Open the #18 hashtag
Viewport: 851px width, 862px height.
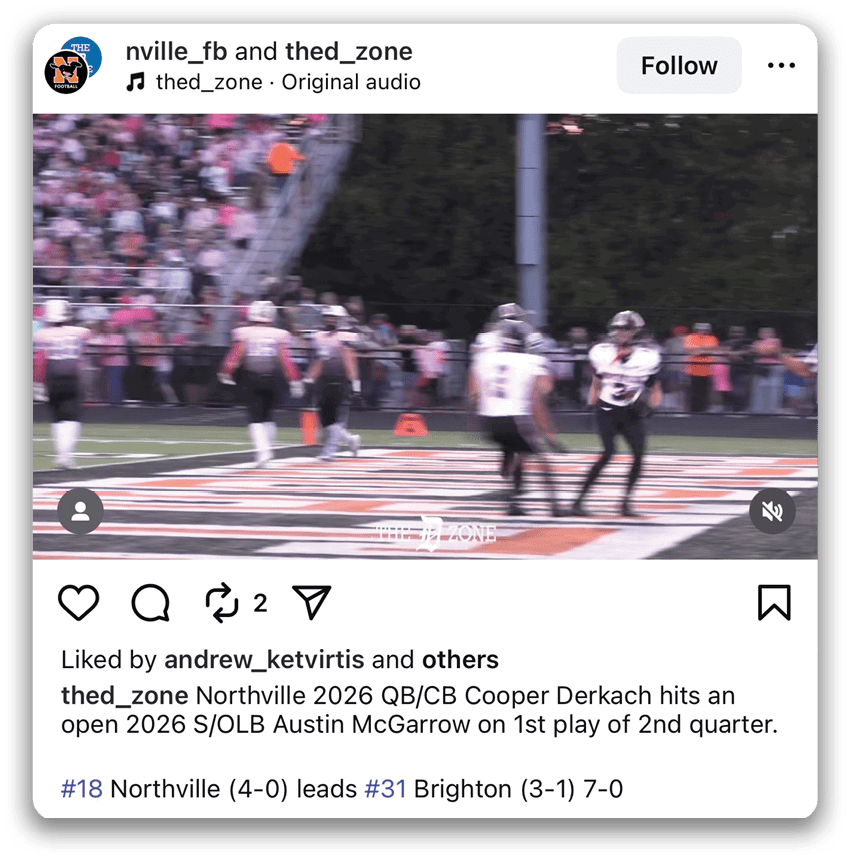(82, 789)
